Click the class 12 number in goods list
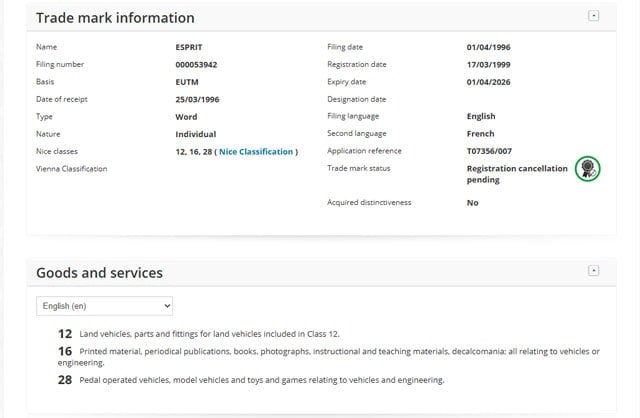This screenshot has height=418, width=640. coord(65,333)
